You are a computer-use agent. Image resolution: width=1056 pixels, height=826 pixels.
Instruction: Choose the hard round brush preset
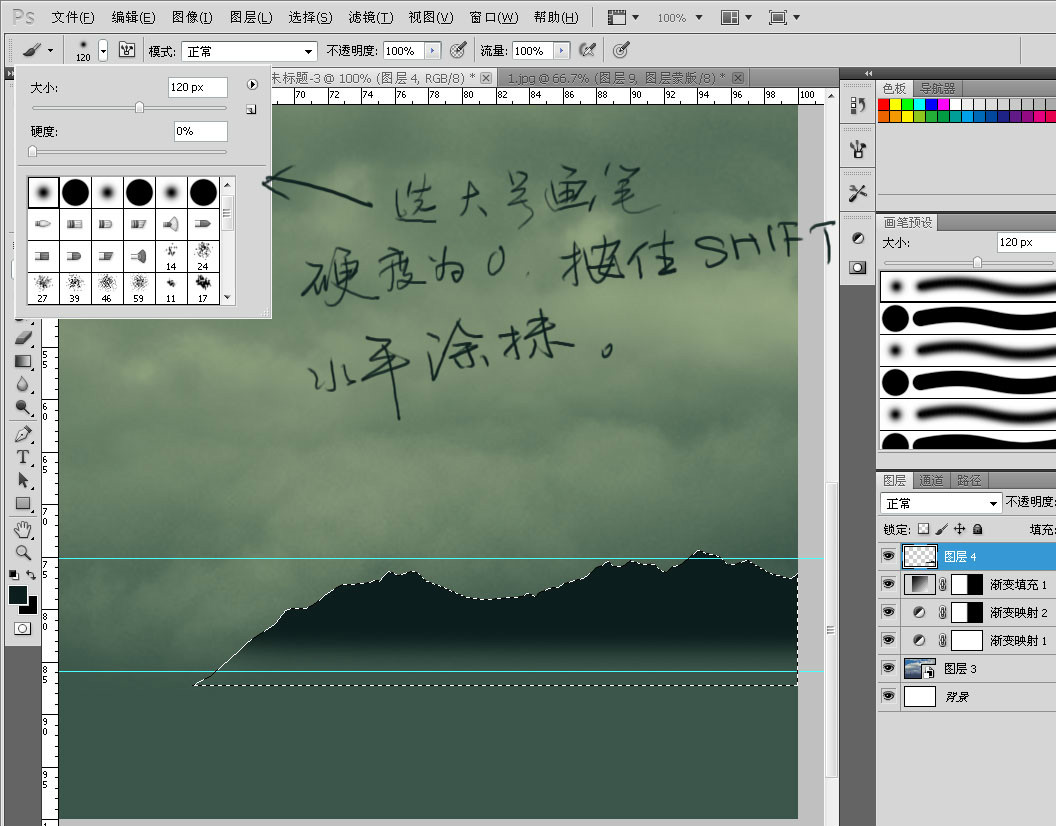click(75, 193)
